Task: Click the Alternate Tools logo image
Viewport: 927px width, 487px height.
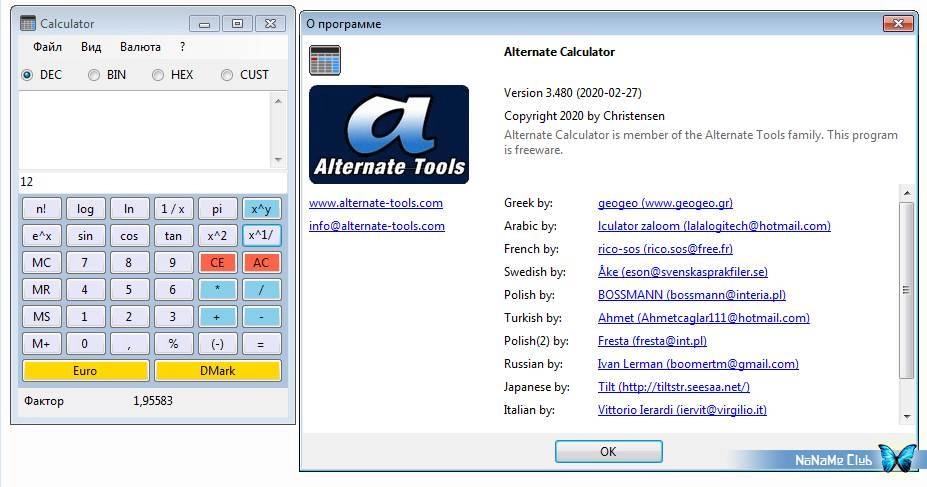Action: click(389, 134)
